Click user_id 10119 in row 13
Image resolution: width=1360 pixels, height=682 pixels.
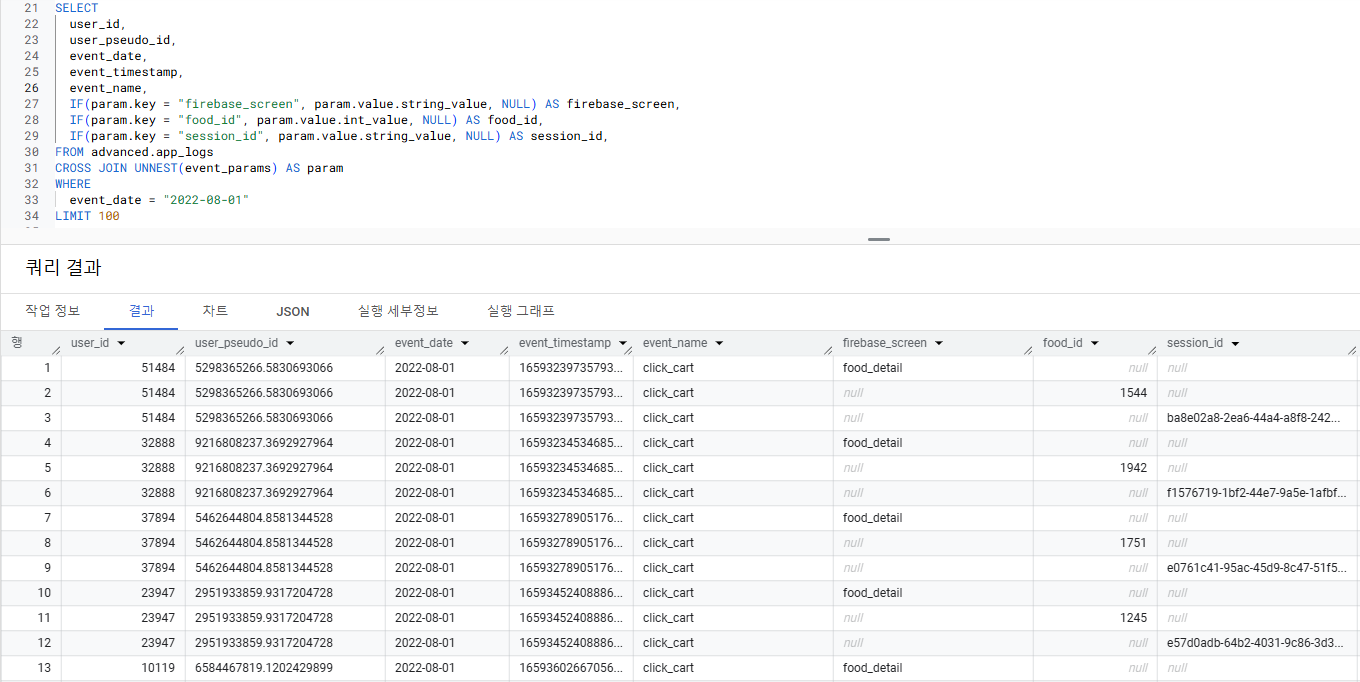(158, 668)
